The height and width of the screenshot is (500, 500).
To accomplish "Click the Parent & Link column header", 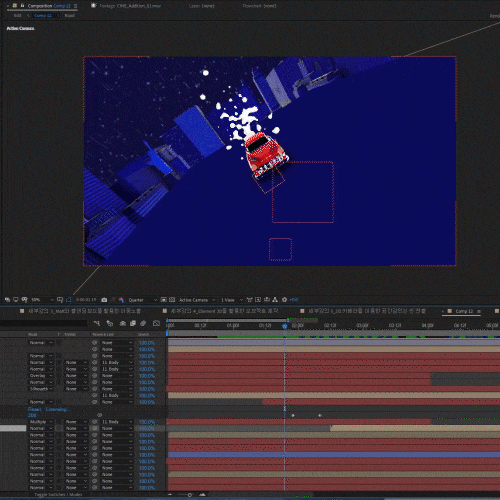I will 103,334.
